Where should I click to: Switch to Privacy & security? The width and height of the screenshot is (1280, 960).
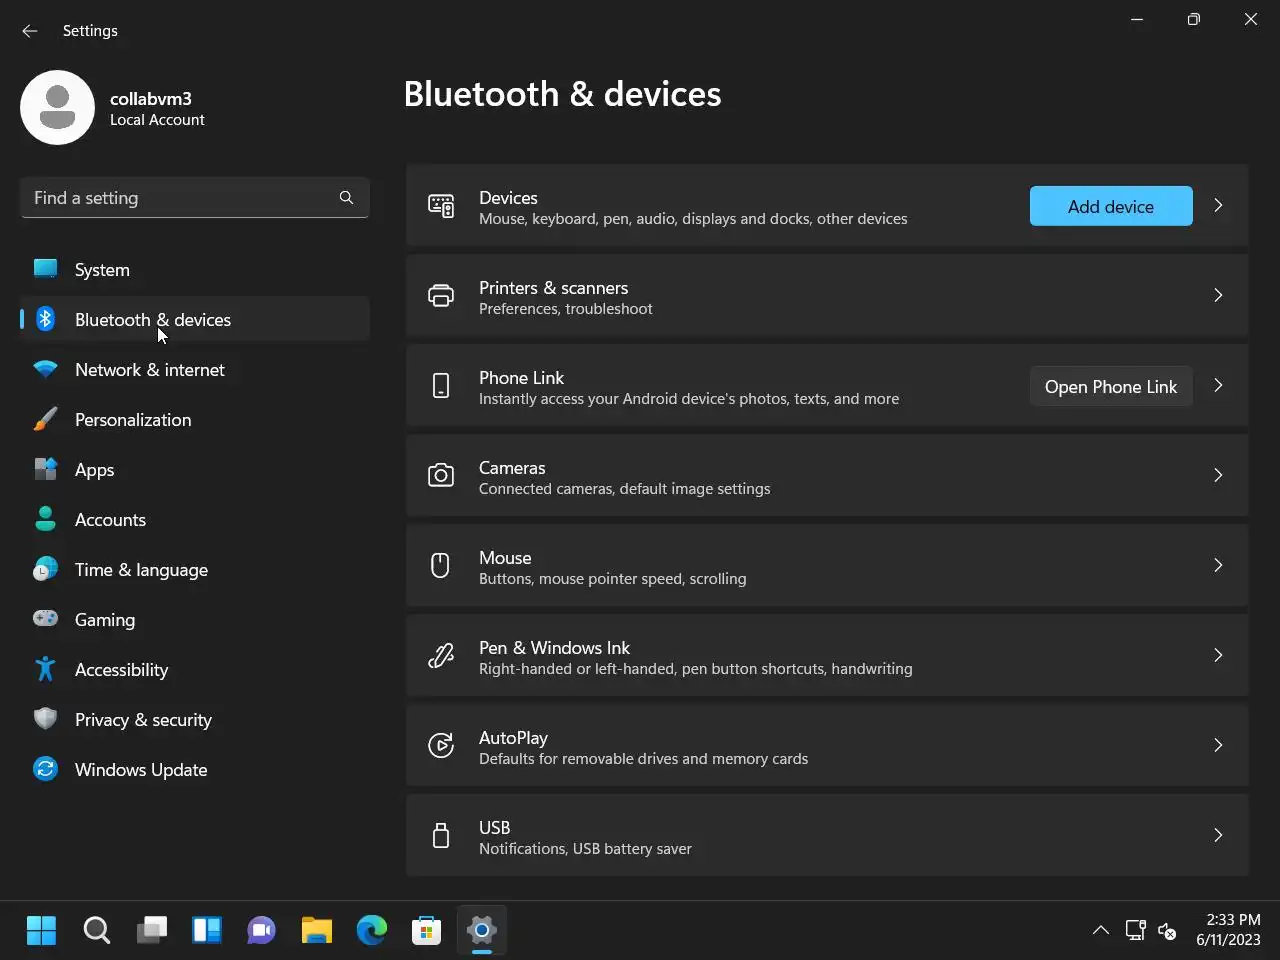195,720
